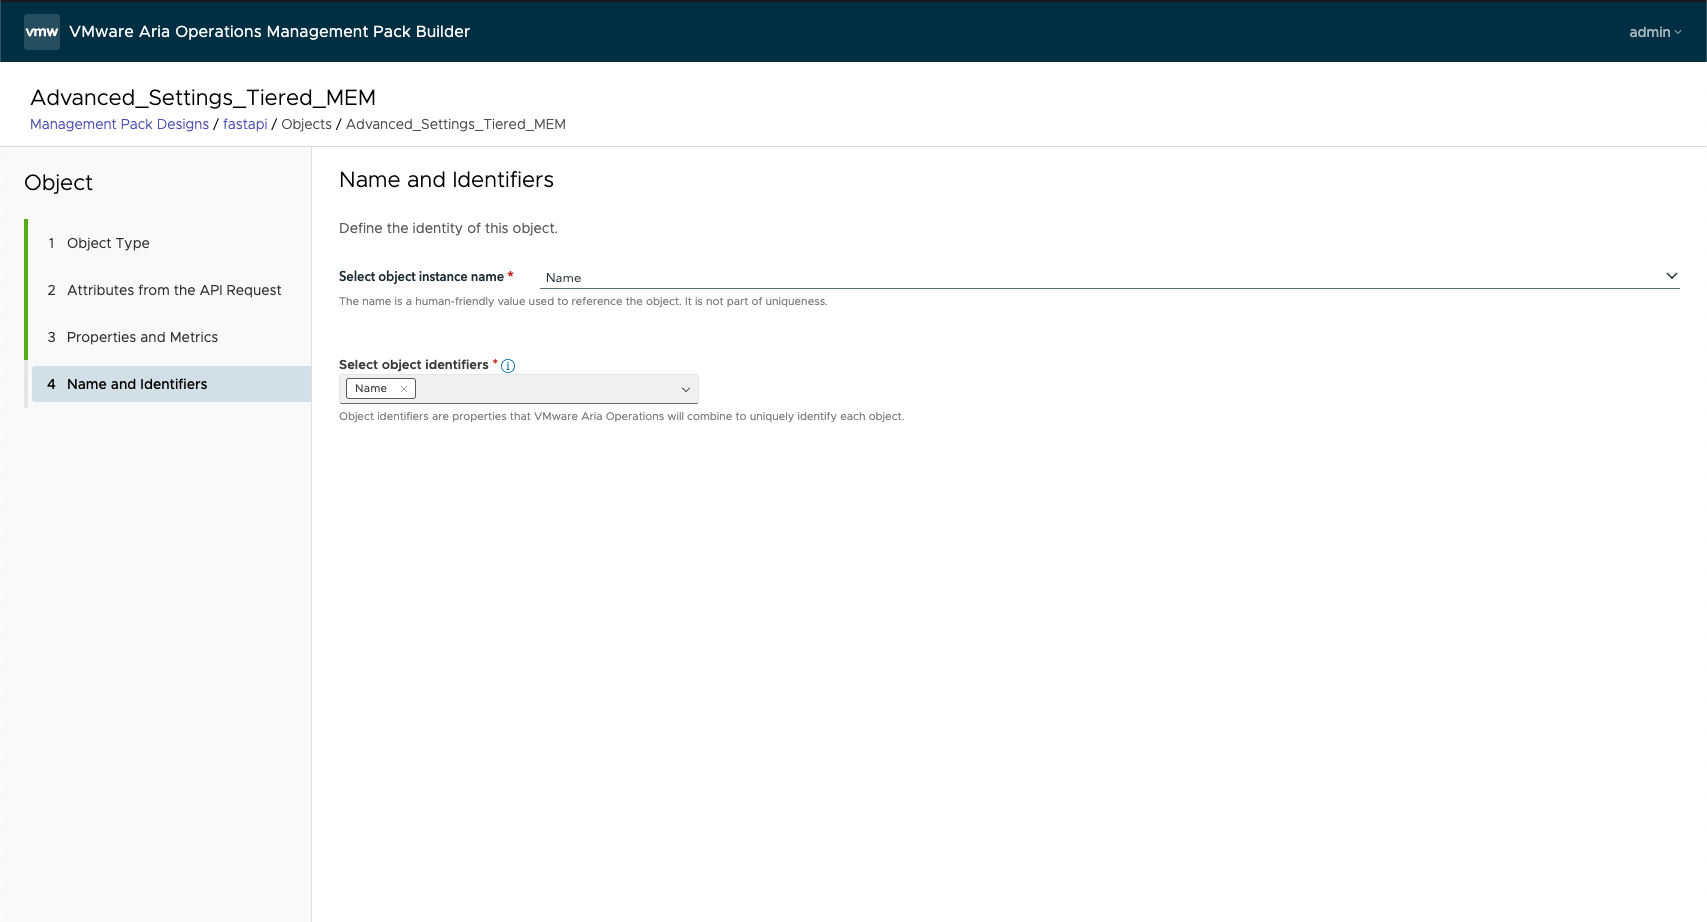Click the vmw logo icon

point(42,32)
